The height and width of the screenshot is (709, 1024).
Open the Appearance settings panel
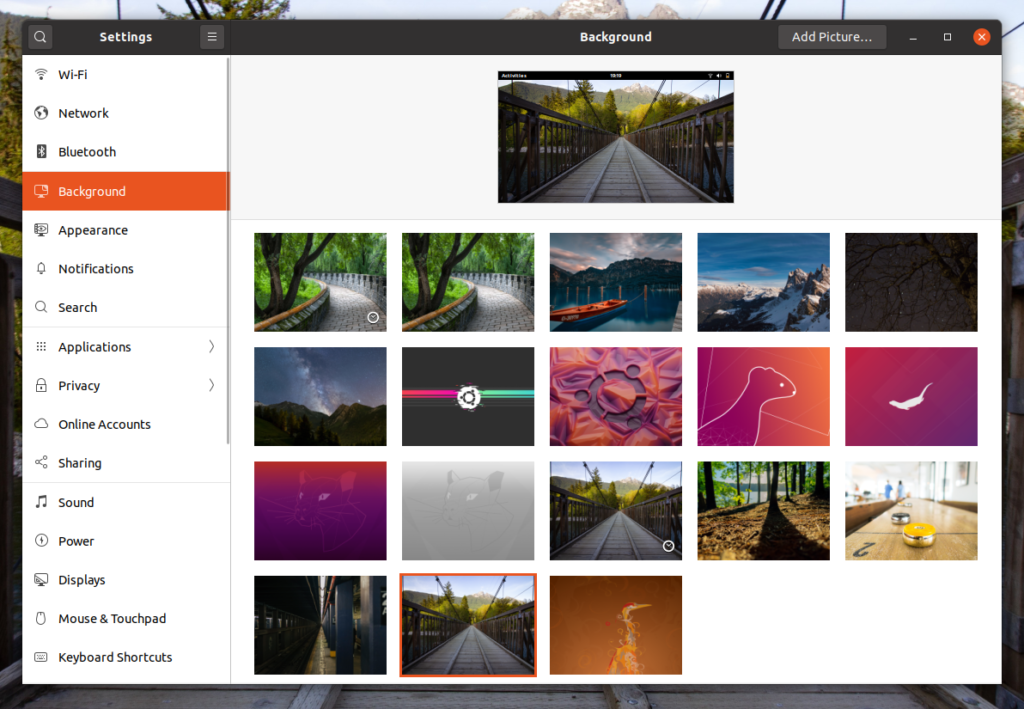(x=93, y=230)
